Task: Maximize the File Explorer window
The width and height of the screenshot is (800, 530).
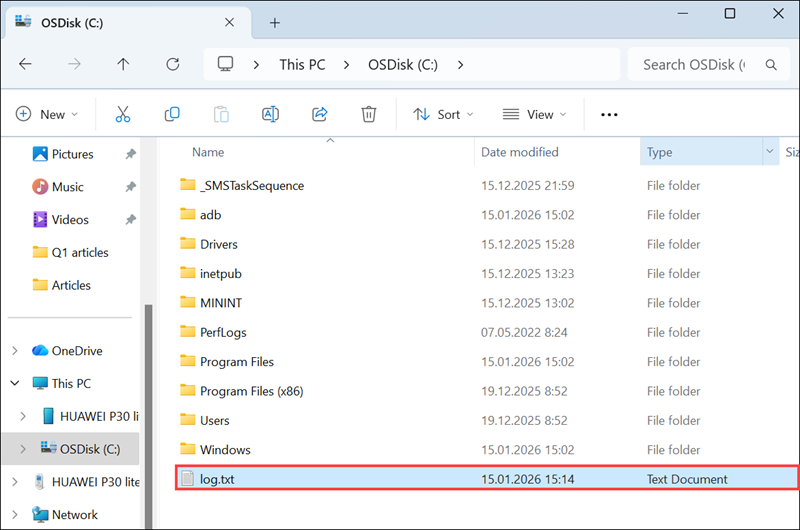Action: point(730,14)
